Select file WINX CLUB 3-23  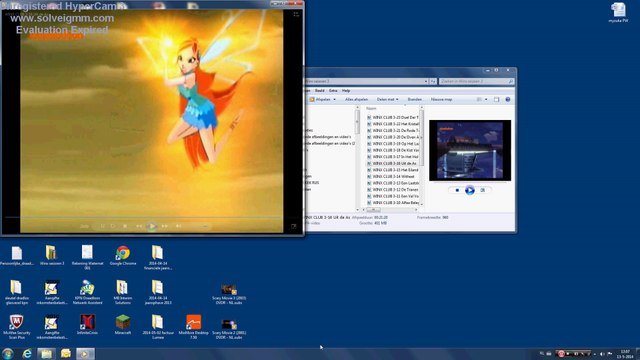(x=393, y=118)
